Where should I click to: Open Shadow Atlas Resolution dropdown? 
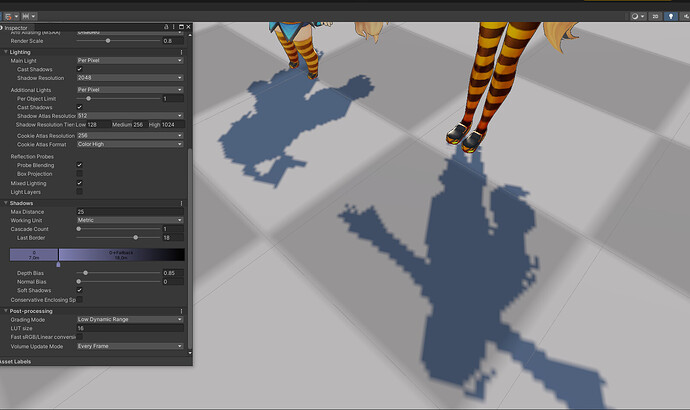(x=130, y=116)
